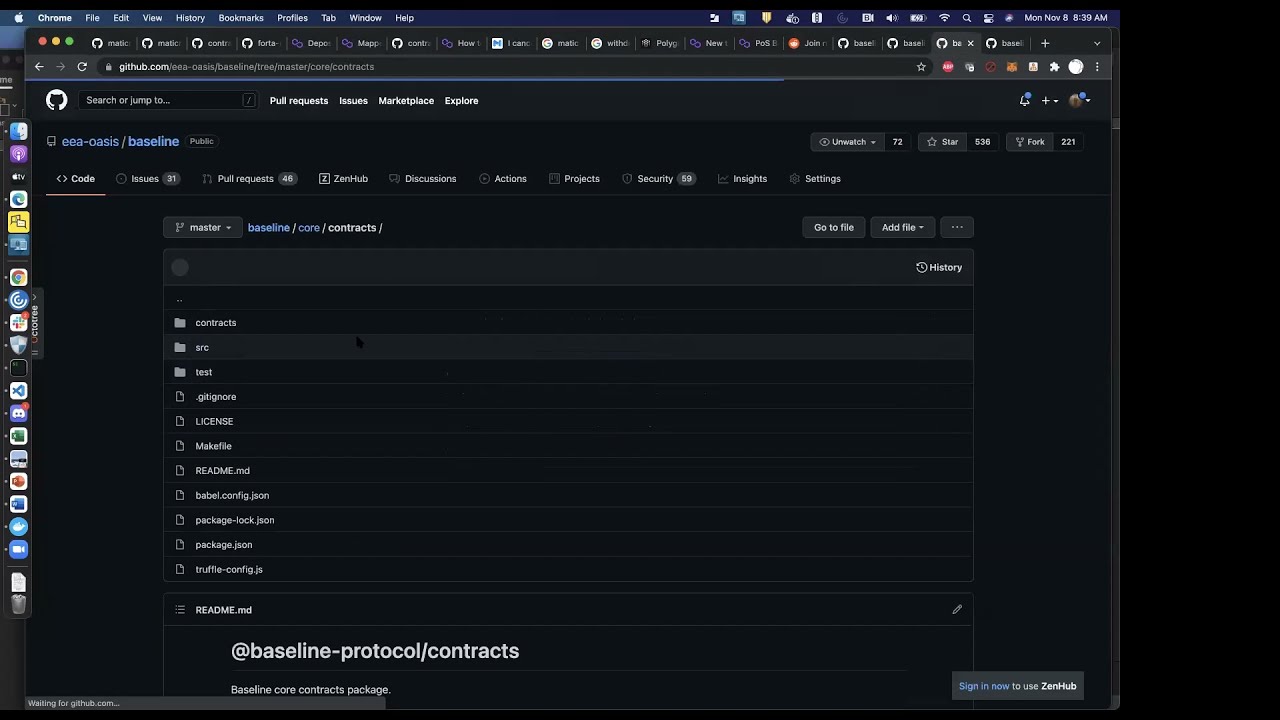
Task: Open repository Settings tab
Action: pos(815,178)
